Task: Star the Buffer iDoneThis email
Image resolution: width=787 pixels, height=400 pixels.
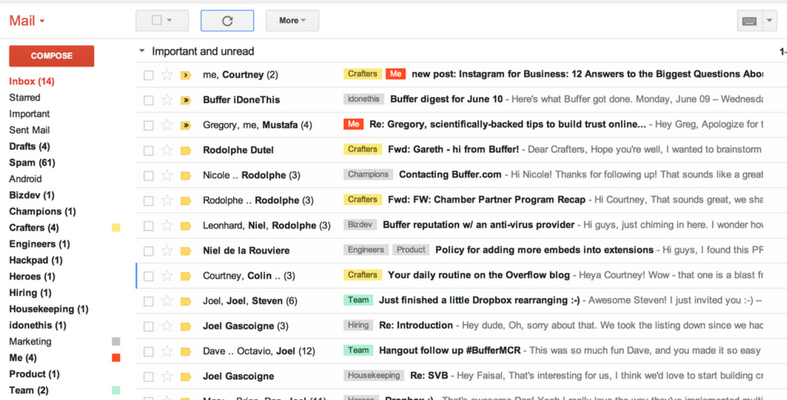Action: (x=167, y=100)
